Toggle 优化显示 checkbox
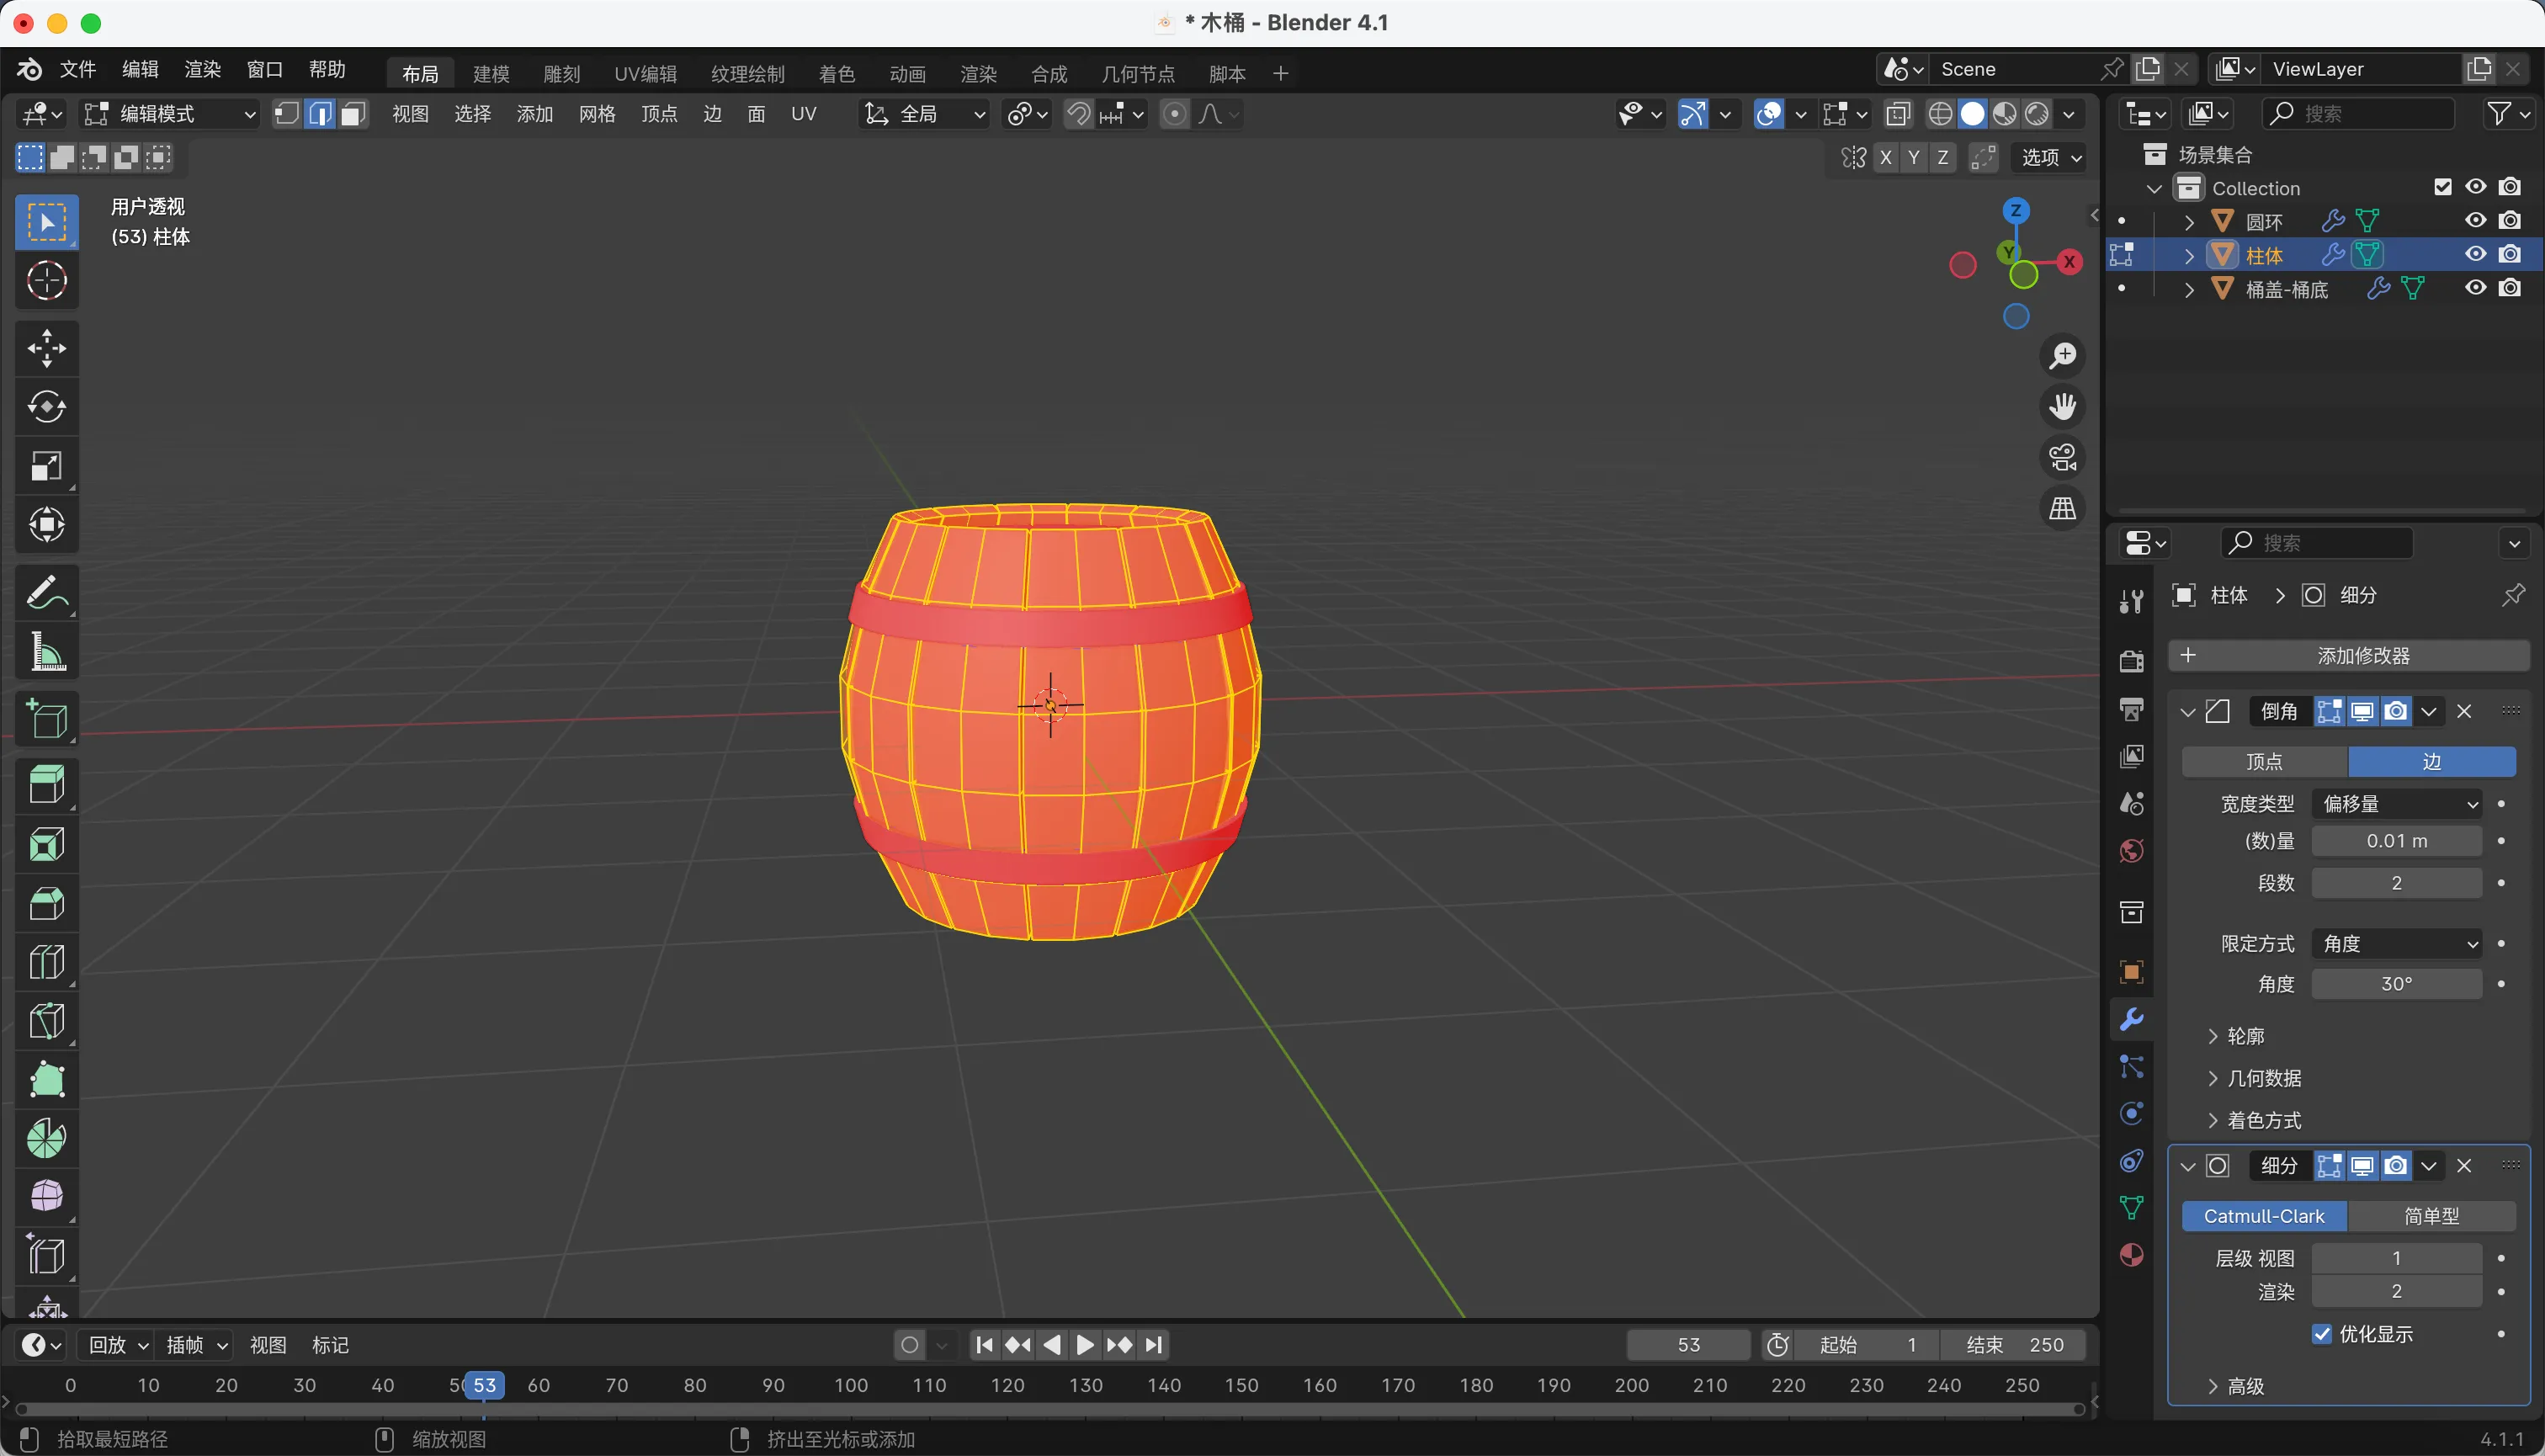Viewport: 2545px width, 1456px height. click(2322, 1334)
